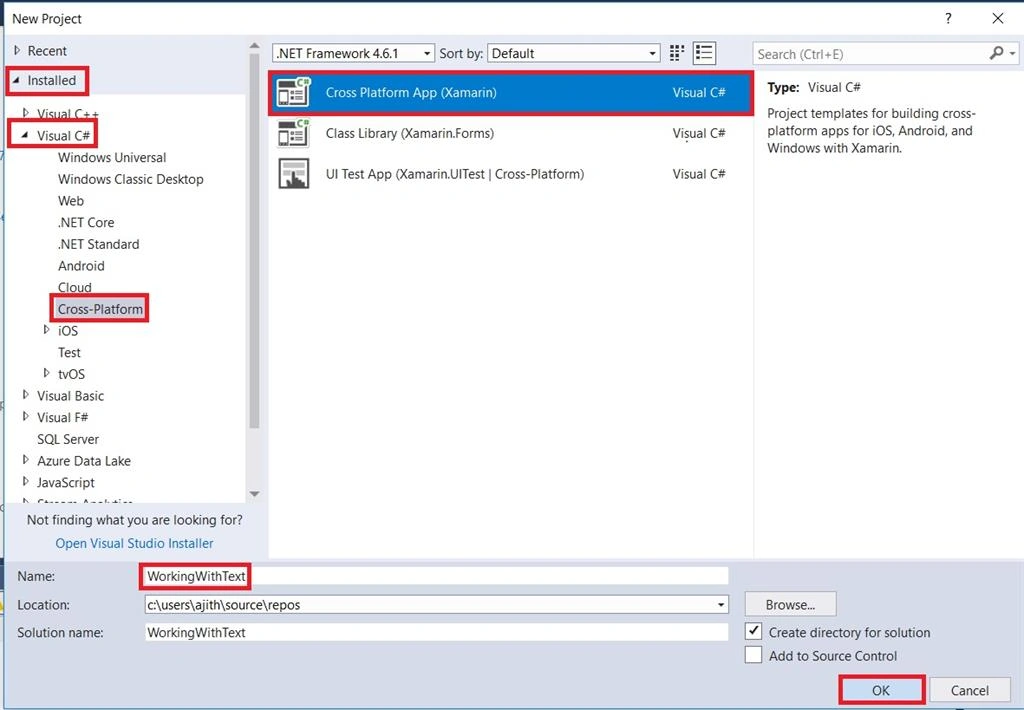
Task: Switch to medium icons list view
Action: coord(704,53)
